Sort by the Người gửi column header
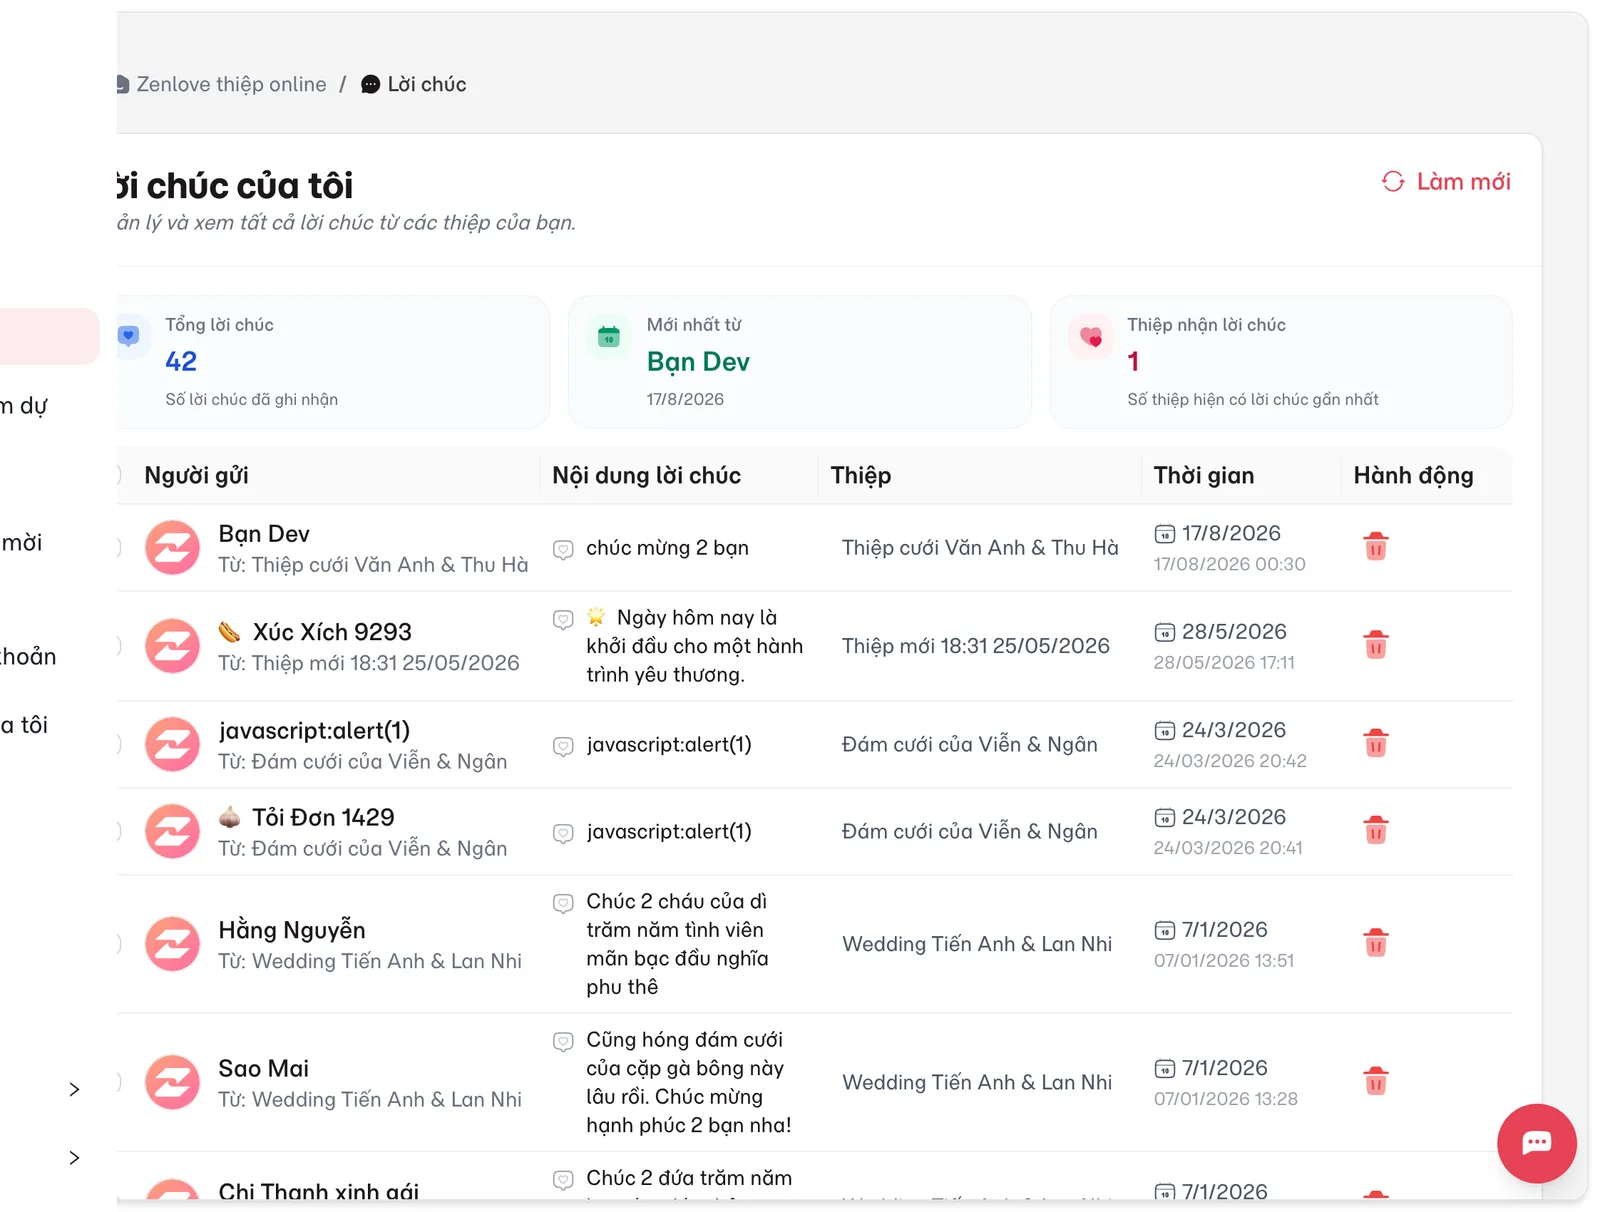1600x1212 pixels. [196, 475]
